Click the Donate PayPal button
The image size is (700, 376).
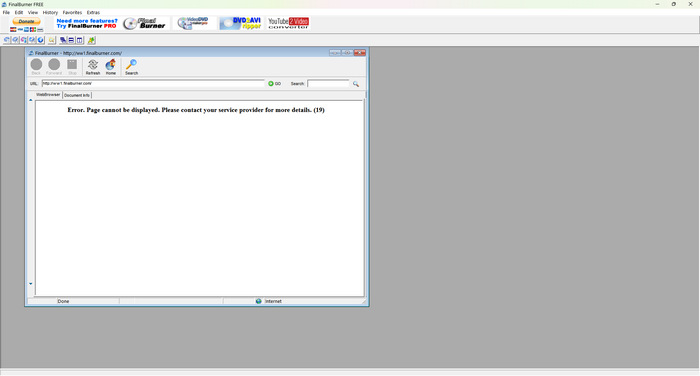pyautogui.click(x=26, y=21)
